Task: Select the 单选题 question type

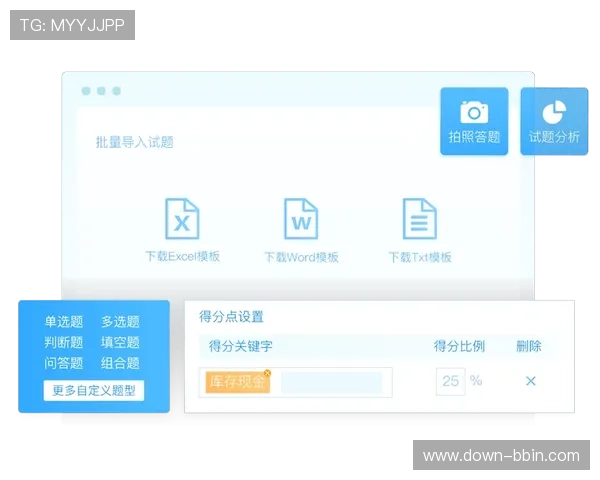Action: pos(64,322)
